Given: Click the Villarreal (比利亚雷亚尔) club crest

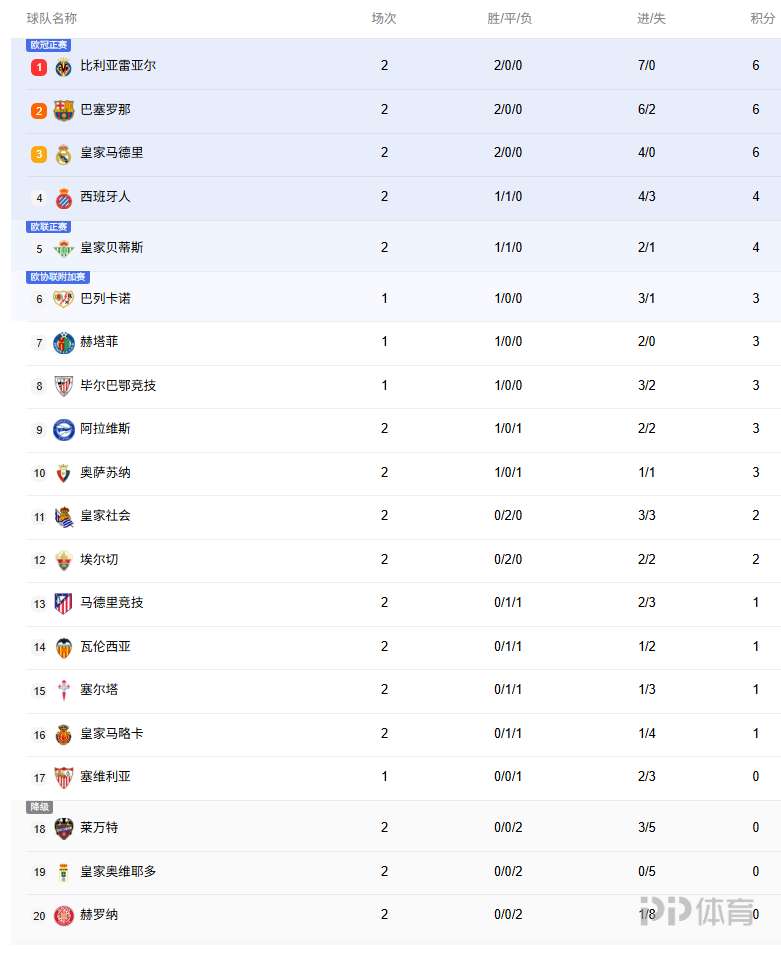Looking at the screenshot, I should point(64,67).
